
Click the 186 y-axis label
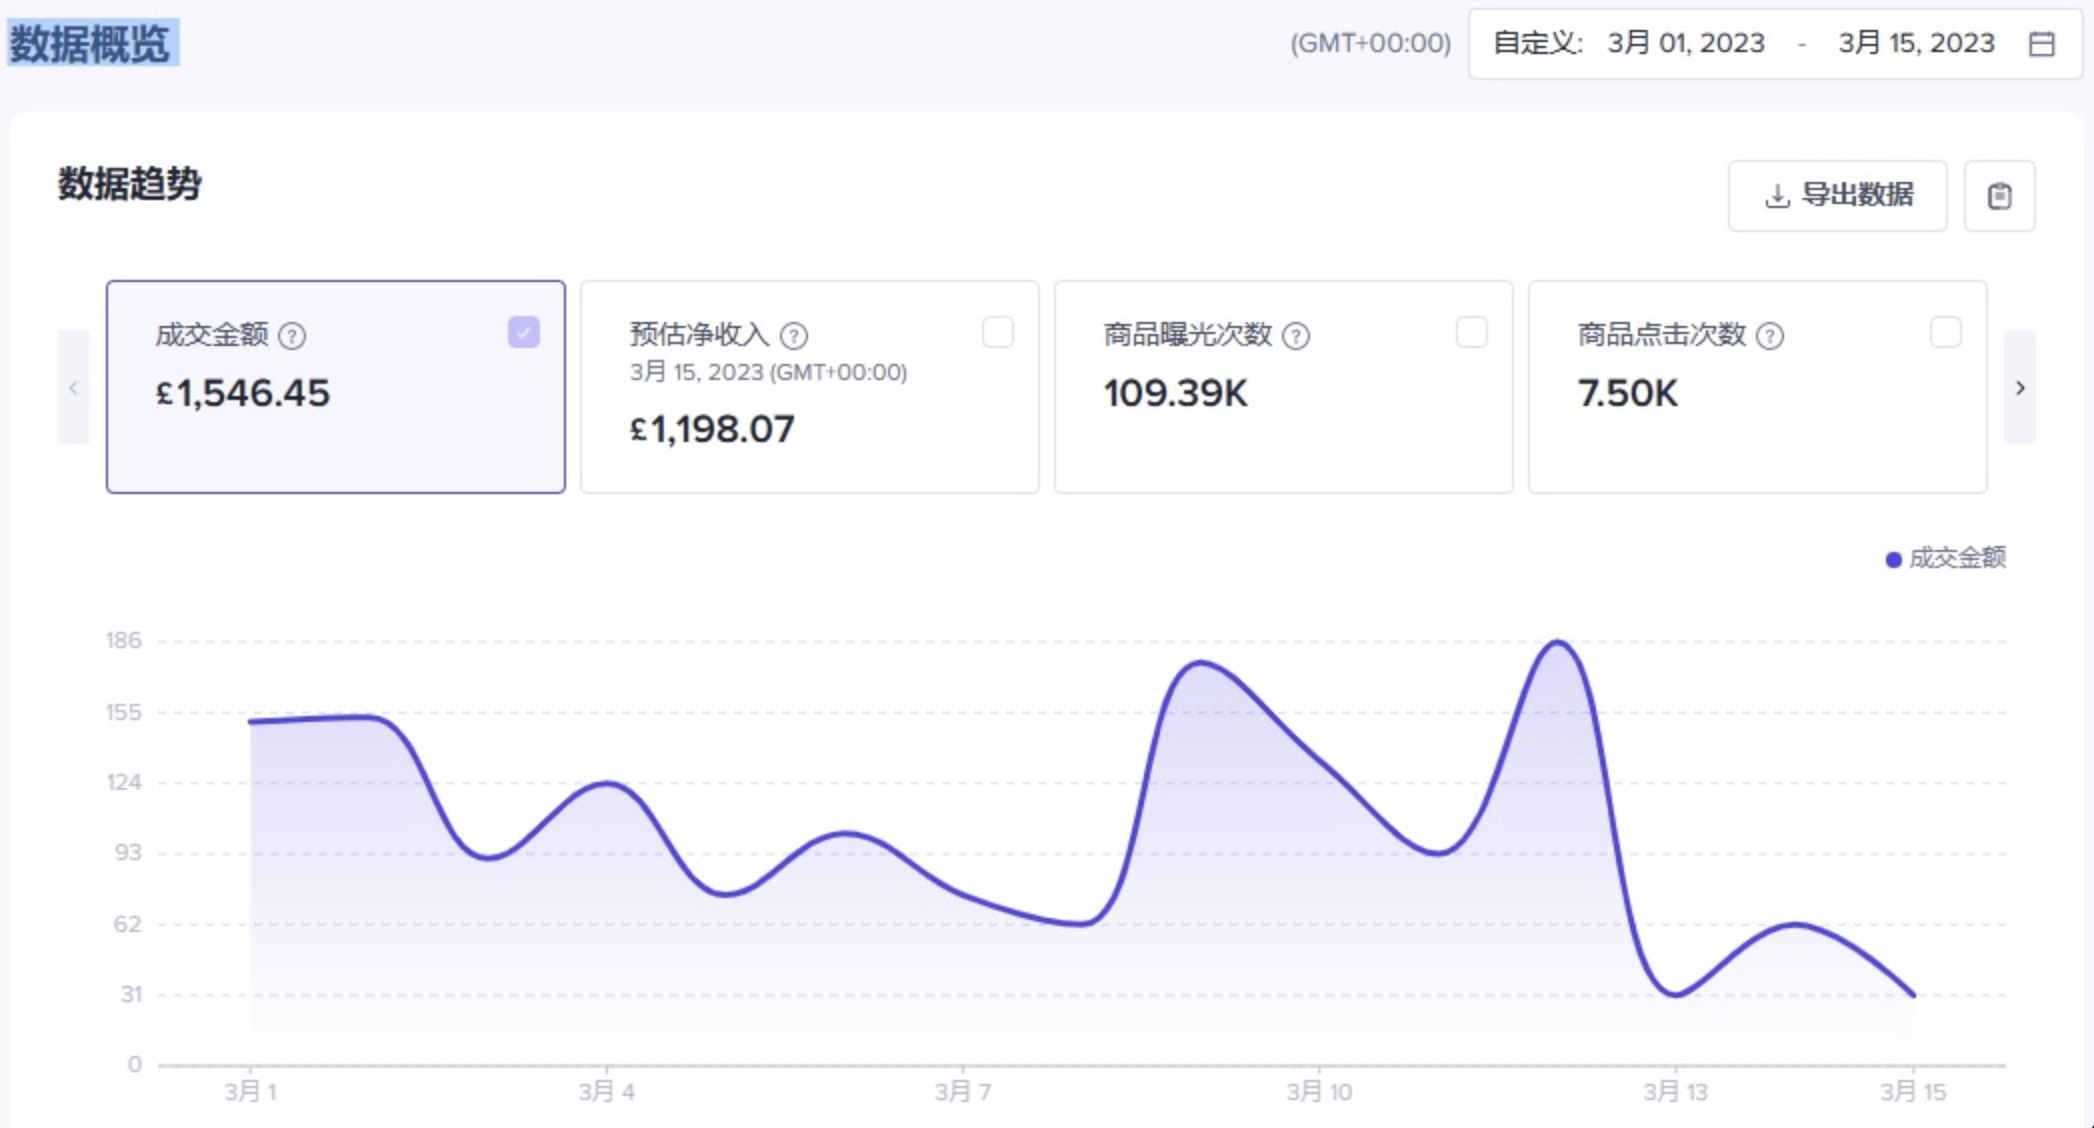(x=124, y=640)
